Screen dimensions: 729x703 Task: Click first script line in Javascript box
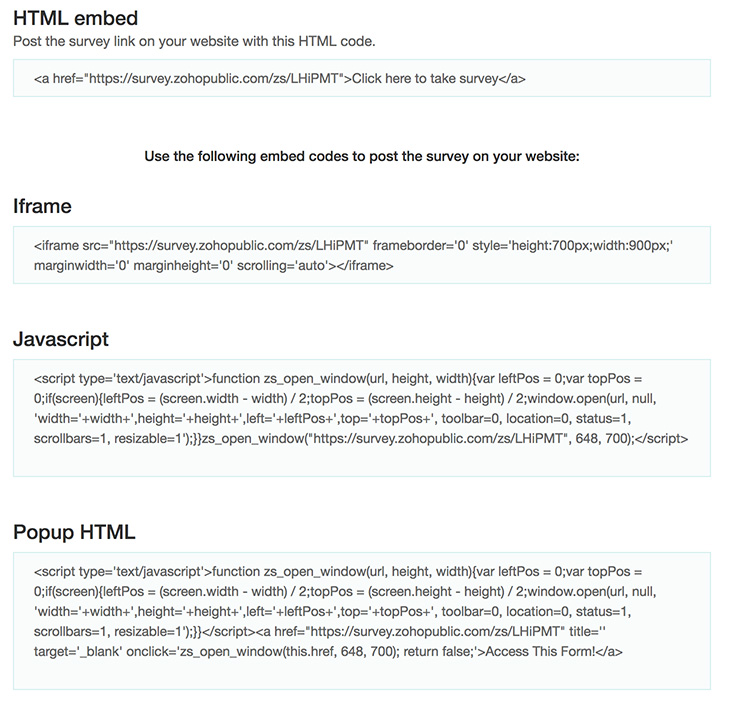[x=338, y=378]
